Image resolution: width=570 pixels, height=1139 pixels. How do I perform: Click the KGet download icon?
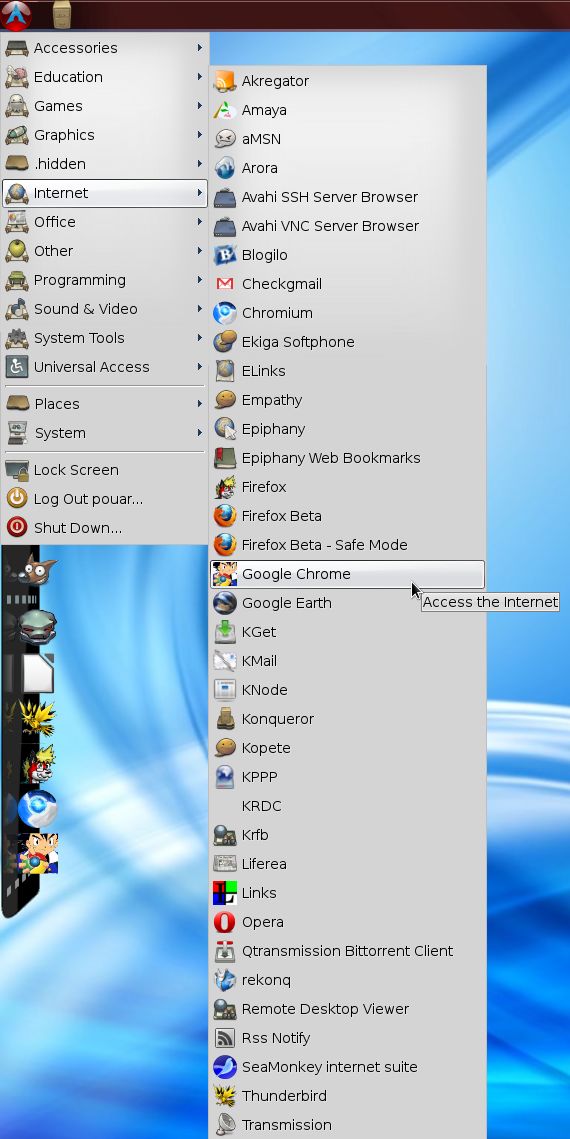tap(225, 632)
